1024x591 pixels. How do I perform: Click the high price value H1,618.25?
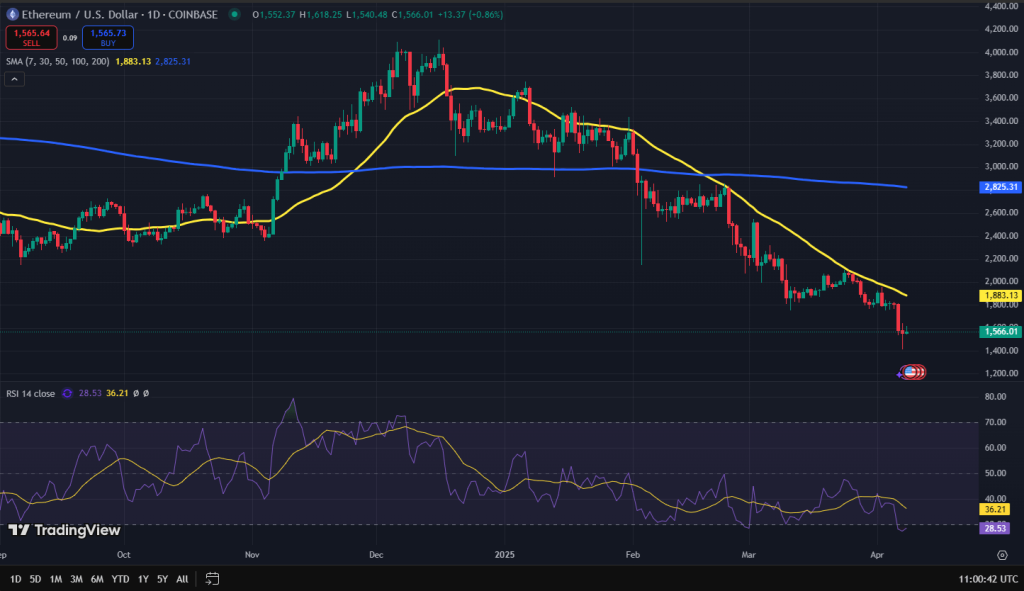click(321, 14)
